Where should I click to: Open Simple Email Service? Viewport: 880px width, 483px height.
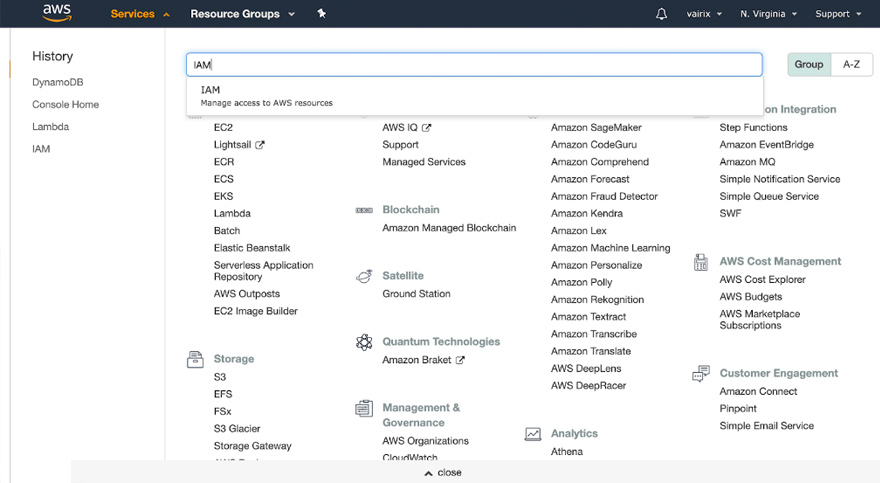click(x=767, y=426)
